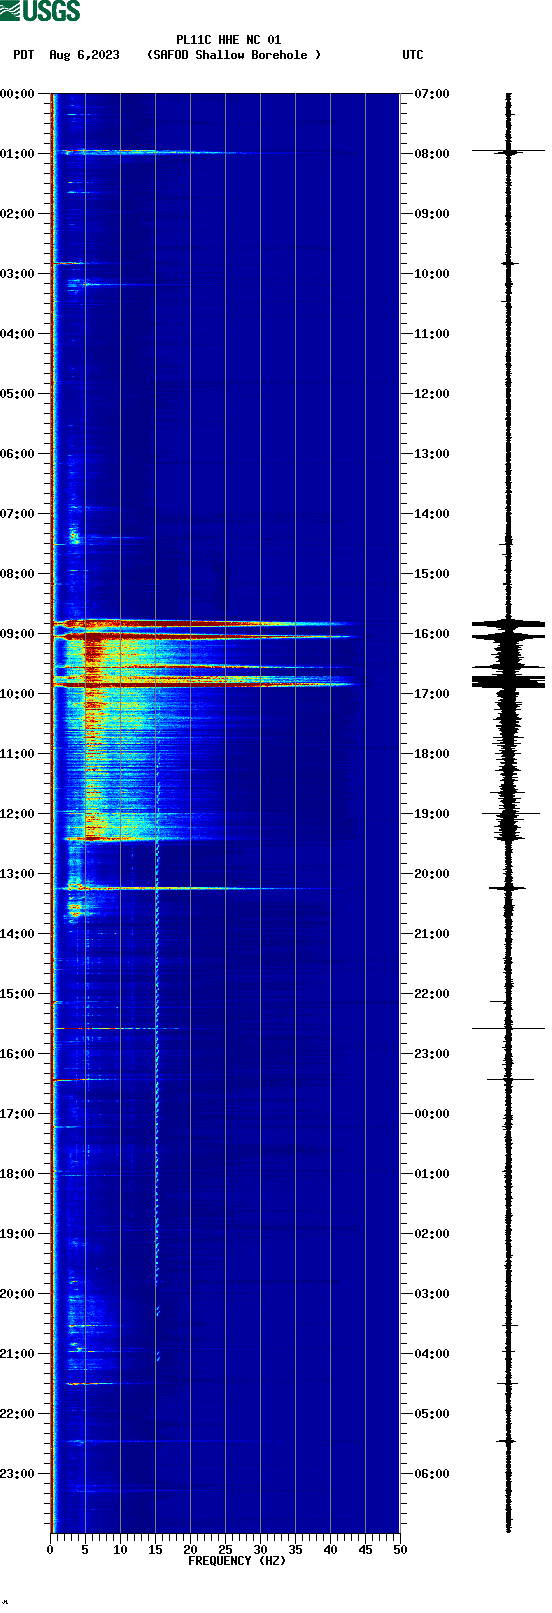Click the 16:00 UTC time label
This screenshot has width=552, height=1613.
click(x=432, y=634)
